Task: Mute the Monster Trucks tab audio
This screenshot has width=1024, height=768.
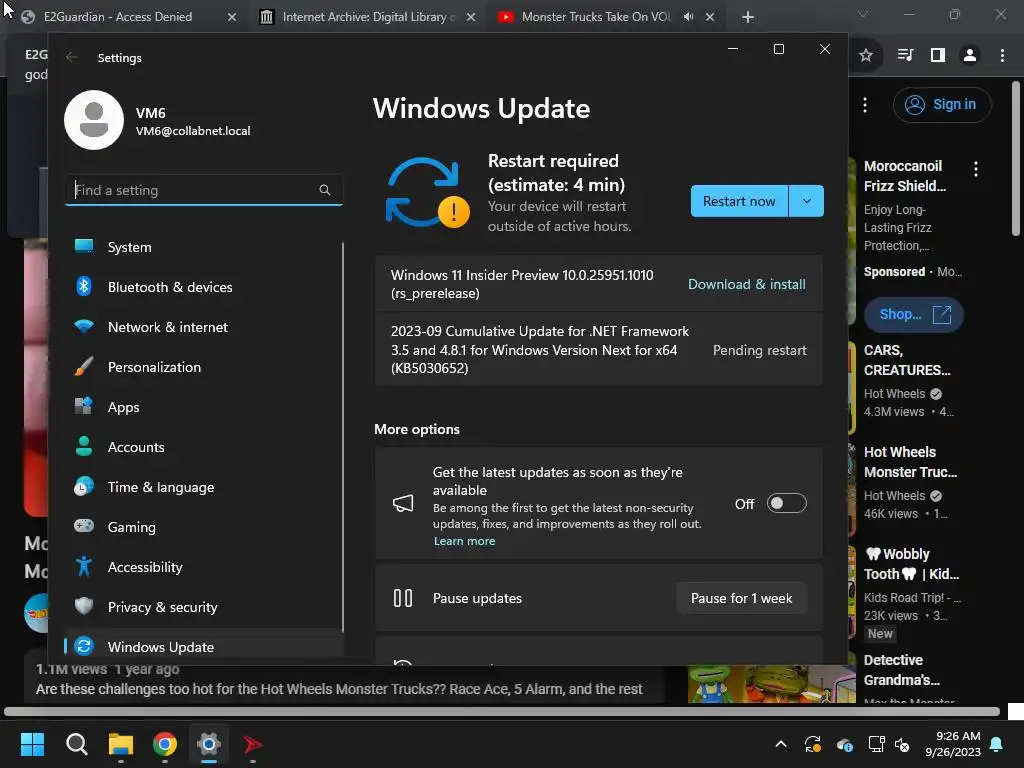Action: click(x=688, y=17)
